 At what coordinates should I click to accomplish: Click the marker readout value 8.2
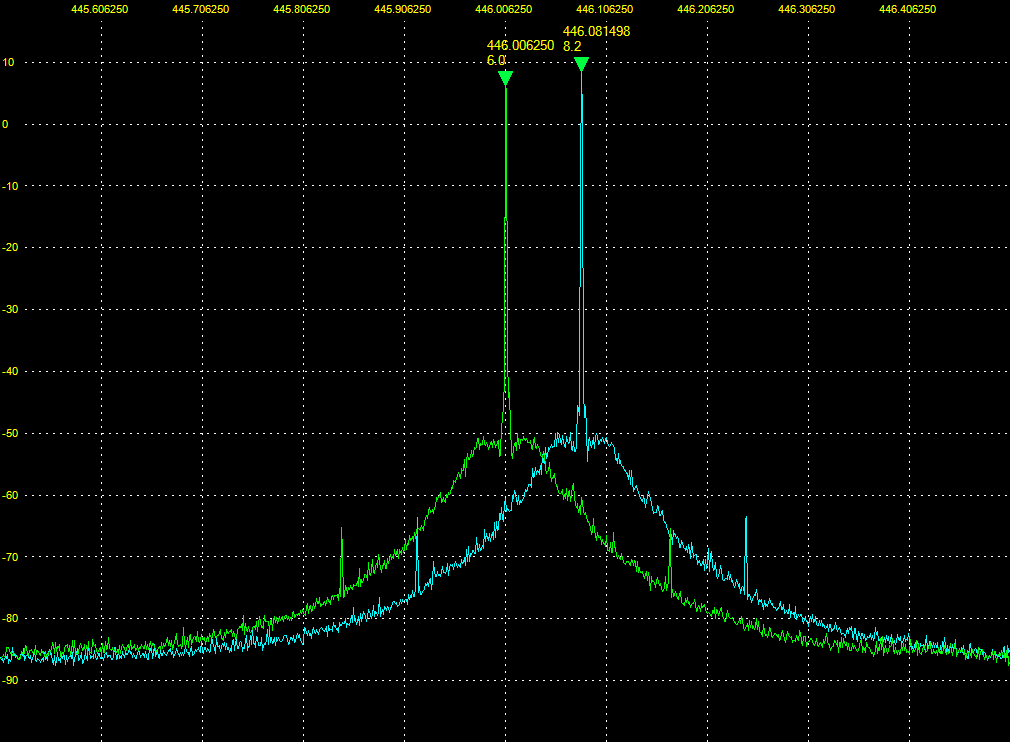(572, 46)
